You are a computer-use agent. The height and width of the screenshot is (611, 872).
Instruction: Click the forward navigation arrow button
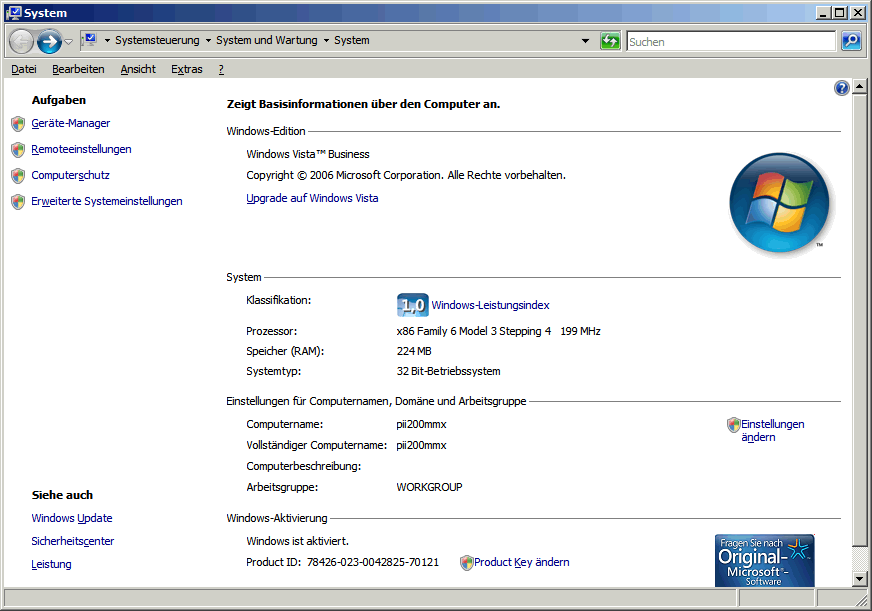pos(49,42)
